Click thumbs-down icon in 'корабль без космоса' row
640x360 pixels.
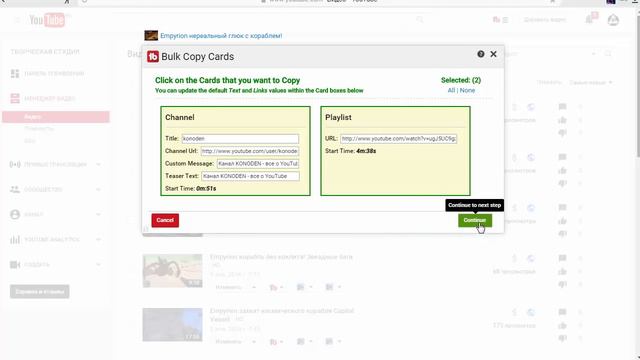coord(562,284)
